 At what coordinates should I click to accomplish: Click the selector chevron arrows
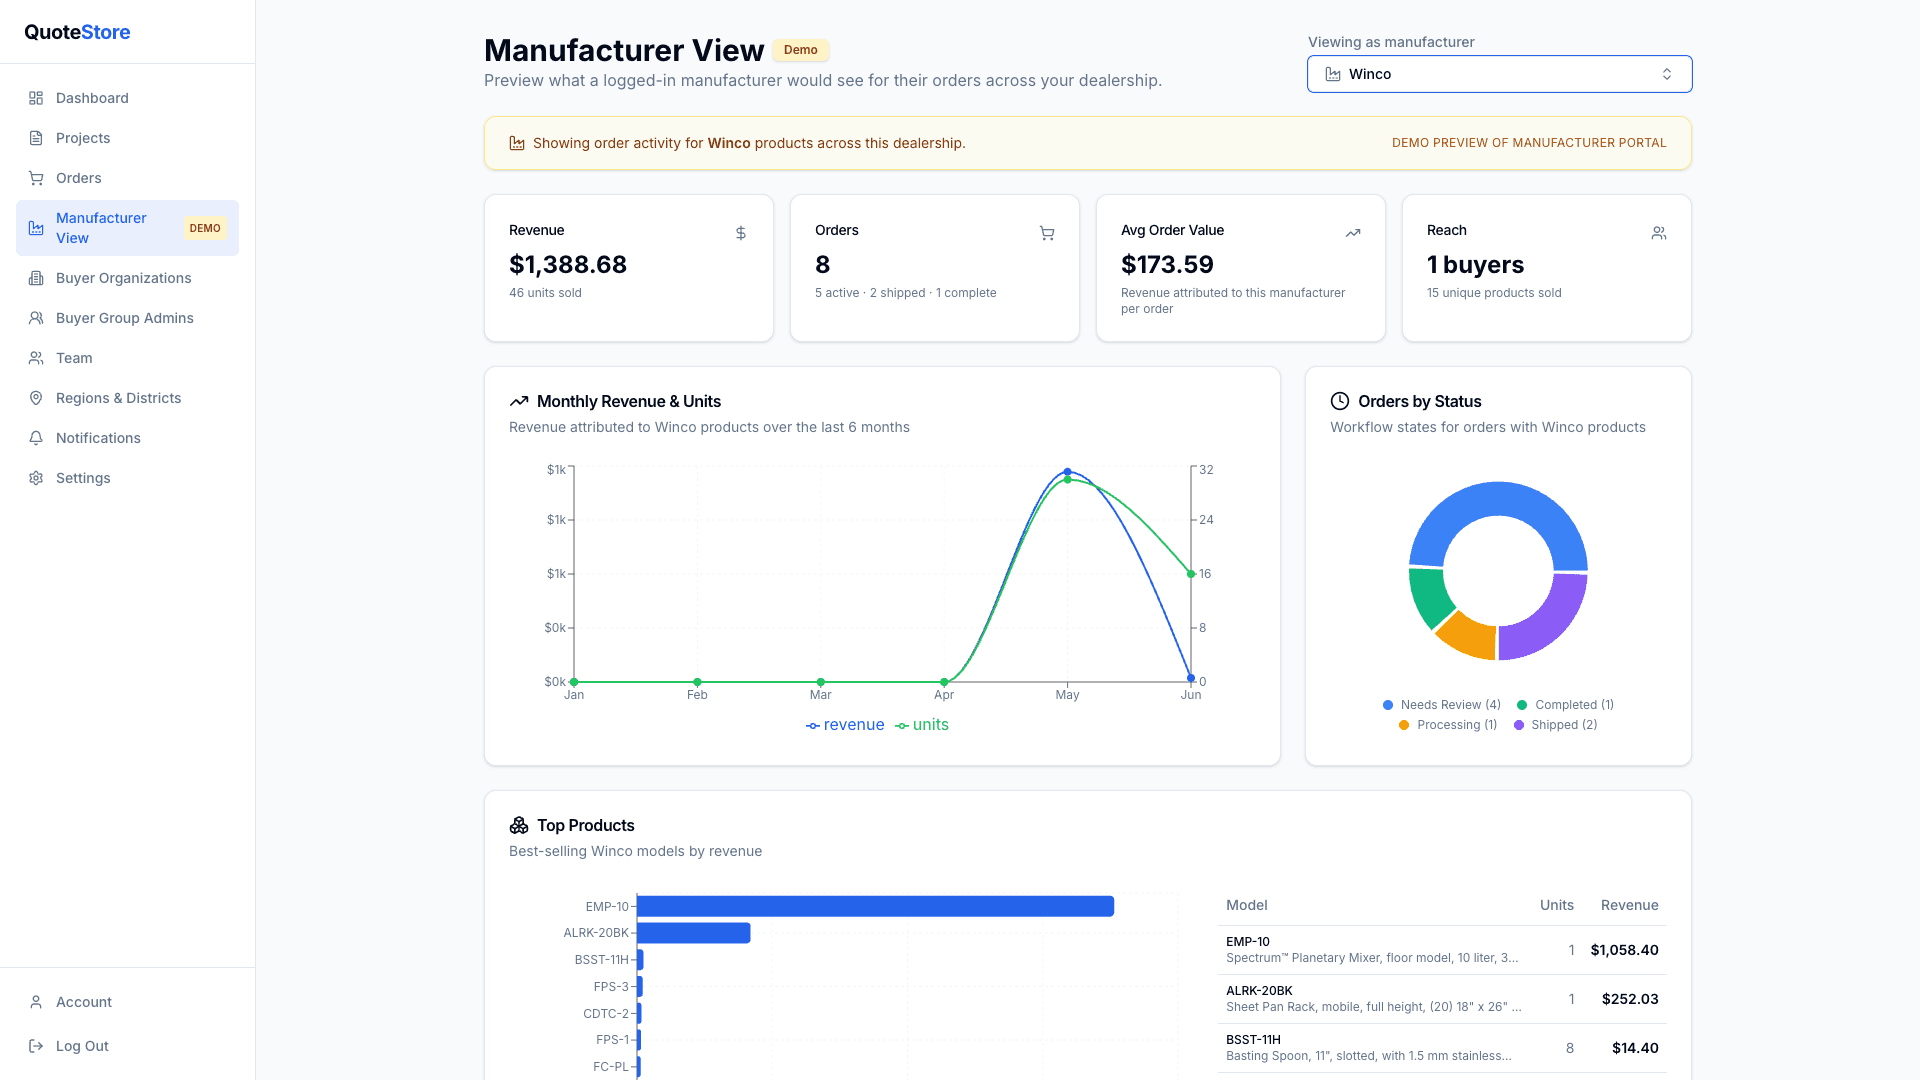[1667, 74]
